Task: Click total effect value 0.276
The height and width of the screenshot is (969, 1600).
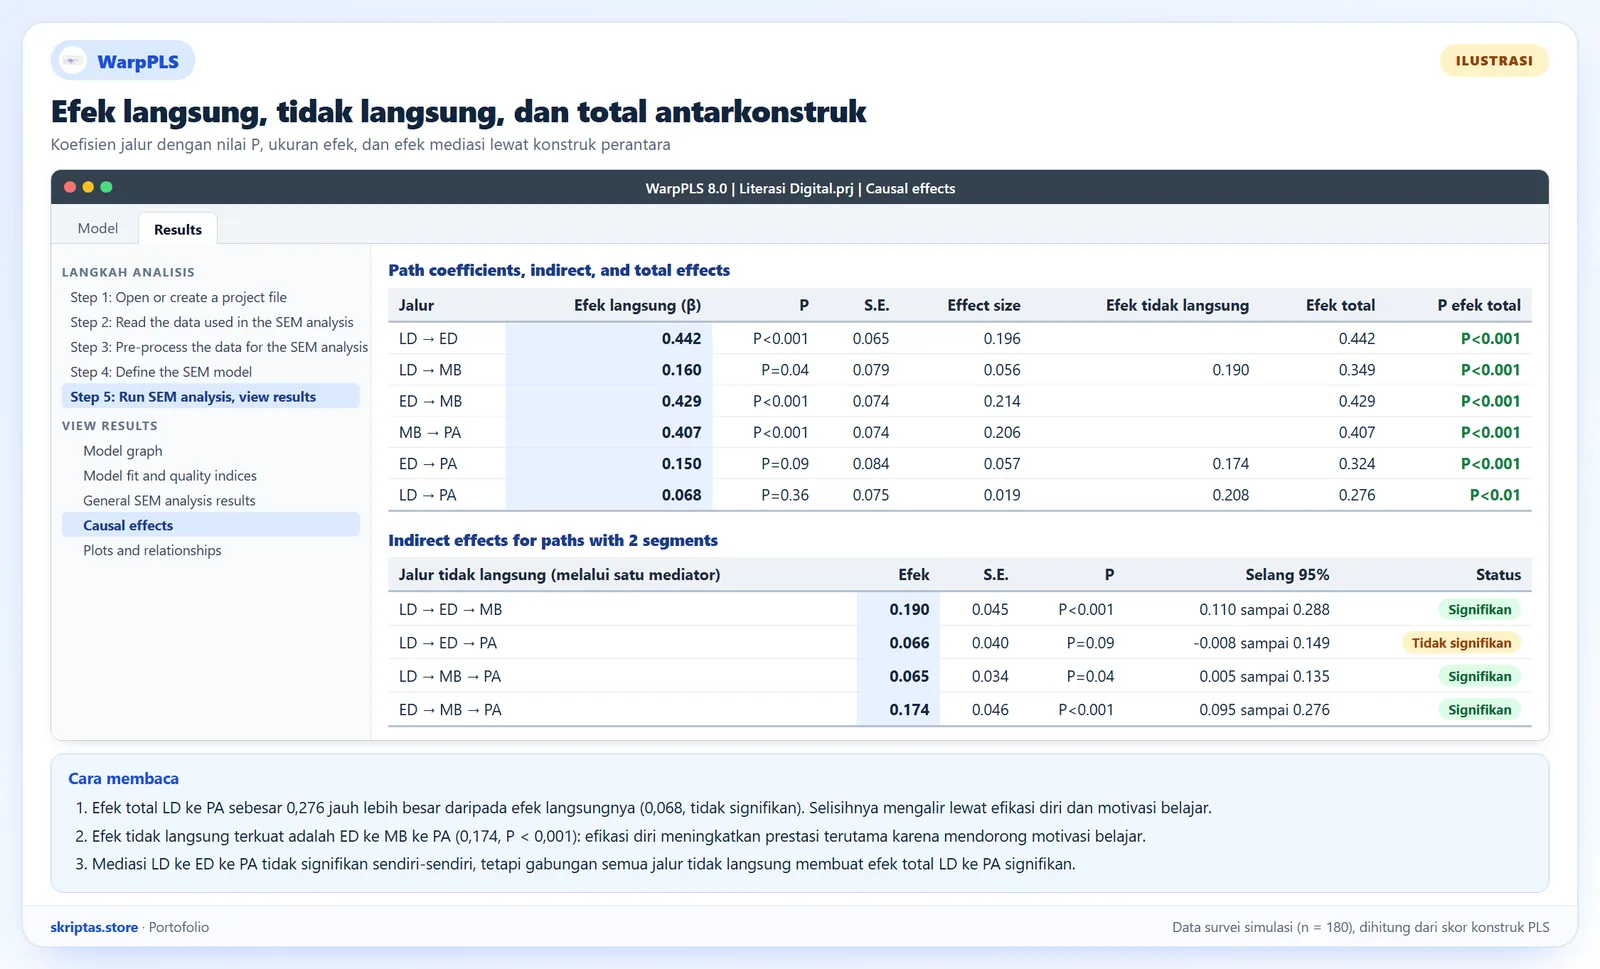Action: [1357, 495]
